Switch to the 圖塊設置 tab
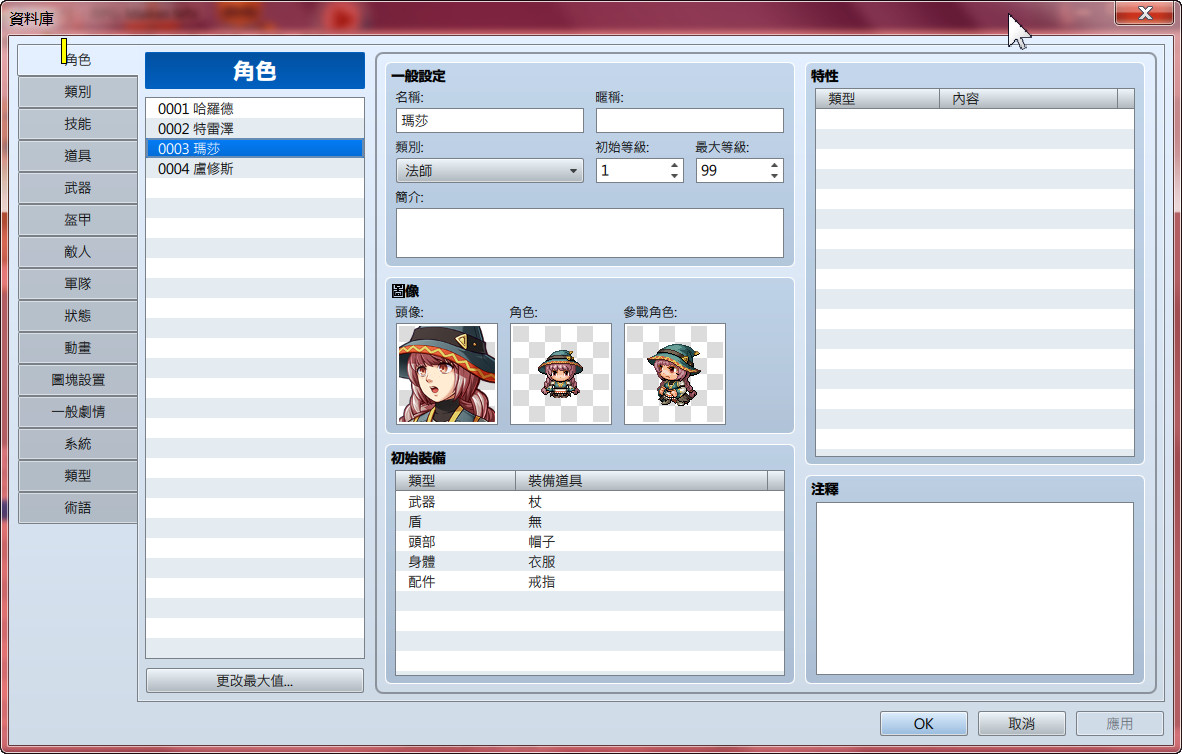1182x754 pixels. [78, 380]
